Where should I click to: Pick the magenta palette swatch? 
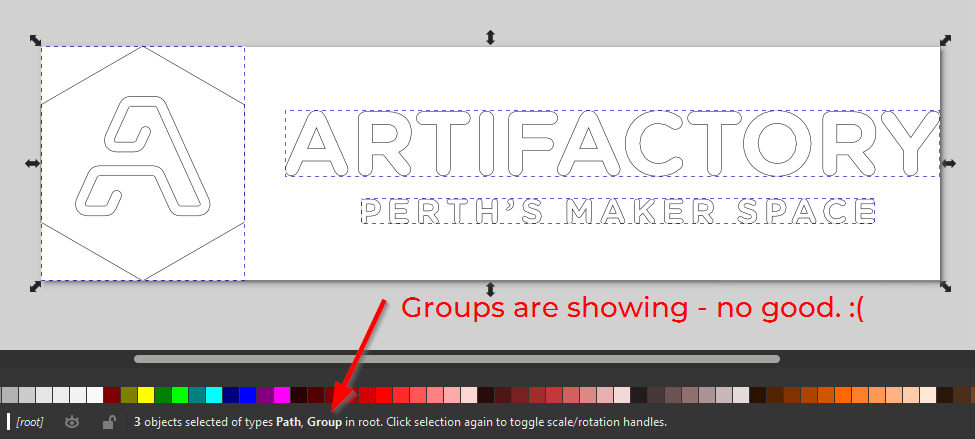pos(282,395)
